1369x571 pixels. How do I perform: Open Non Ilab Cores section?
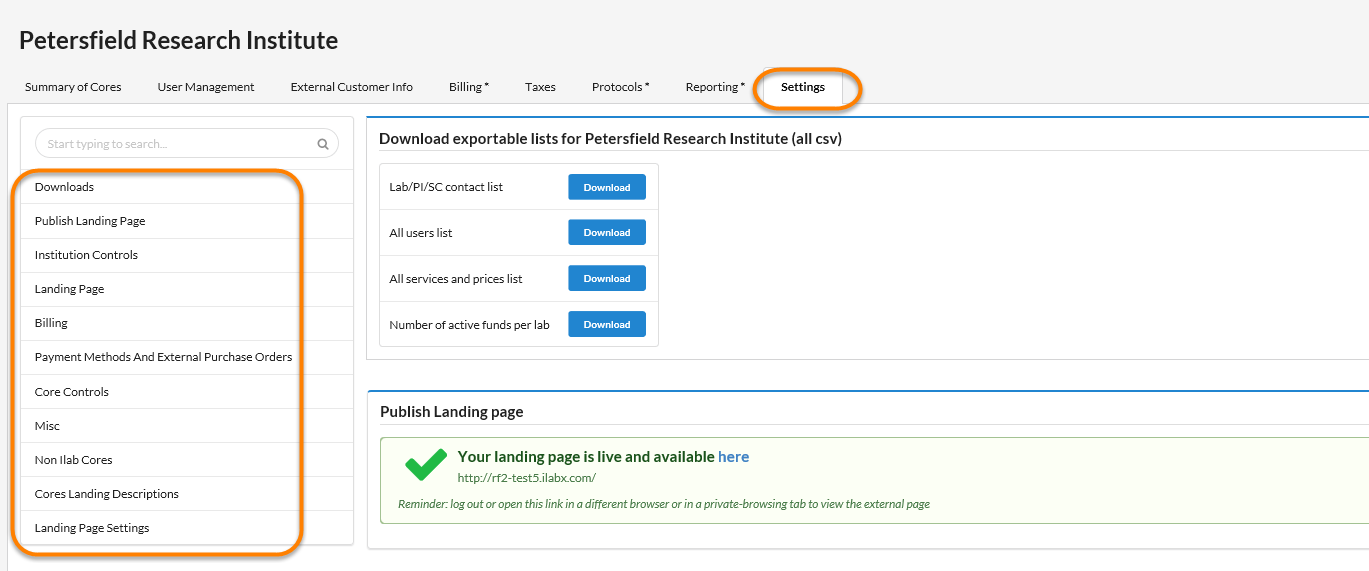pyautogui.click(x=74, y=460)
